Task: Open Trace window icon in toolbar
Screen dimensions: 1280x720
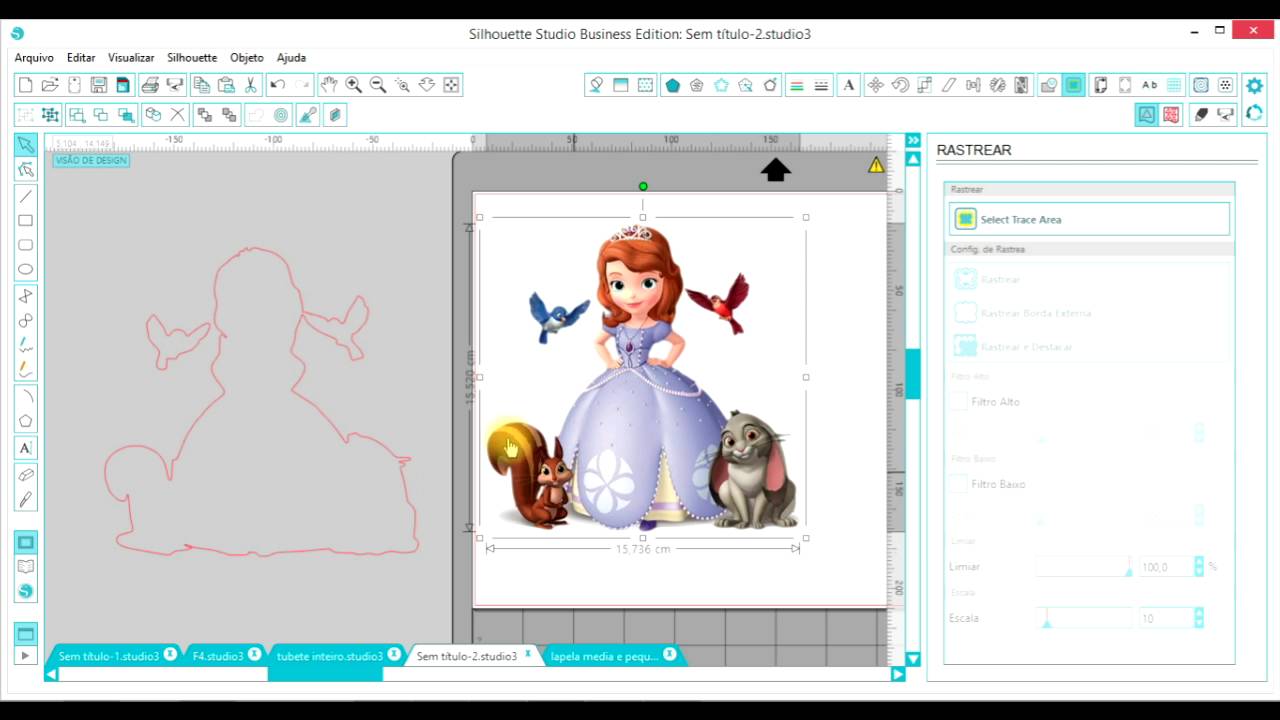Action: click(1073, 85)
